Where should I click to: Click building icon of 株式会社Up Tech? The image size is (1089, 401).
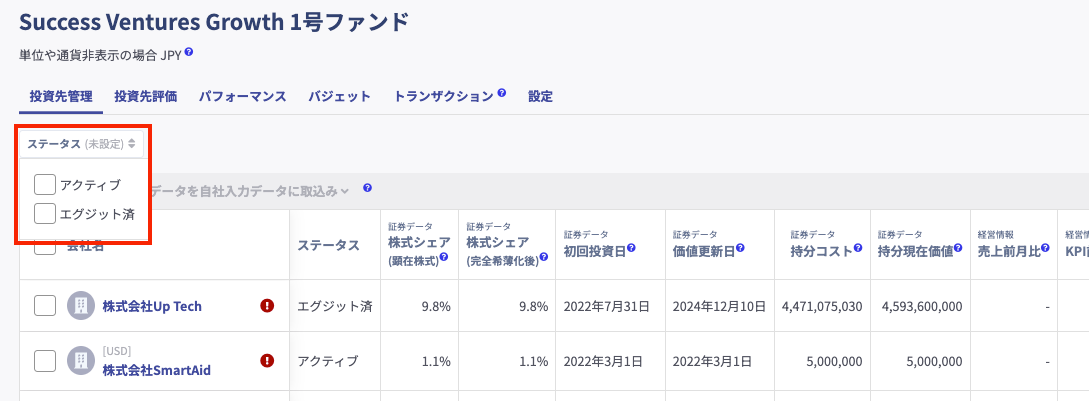tap(80, 306)
